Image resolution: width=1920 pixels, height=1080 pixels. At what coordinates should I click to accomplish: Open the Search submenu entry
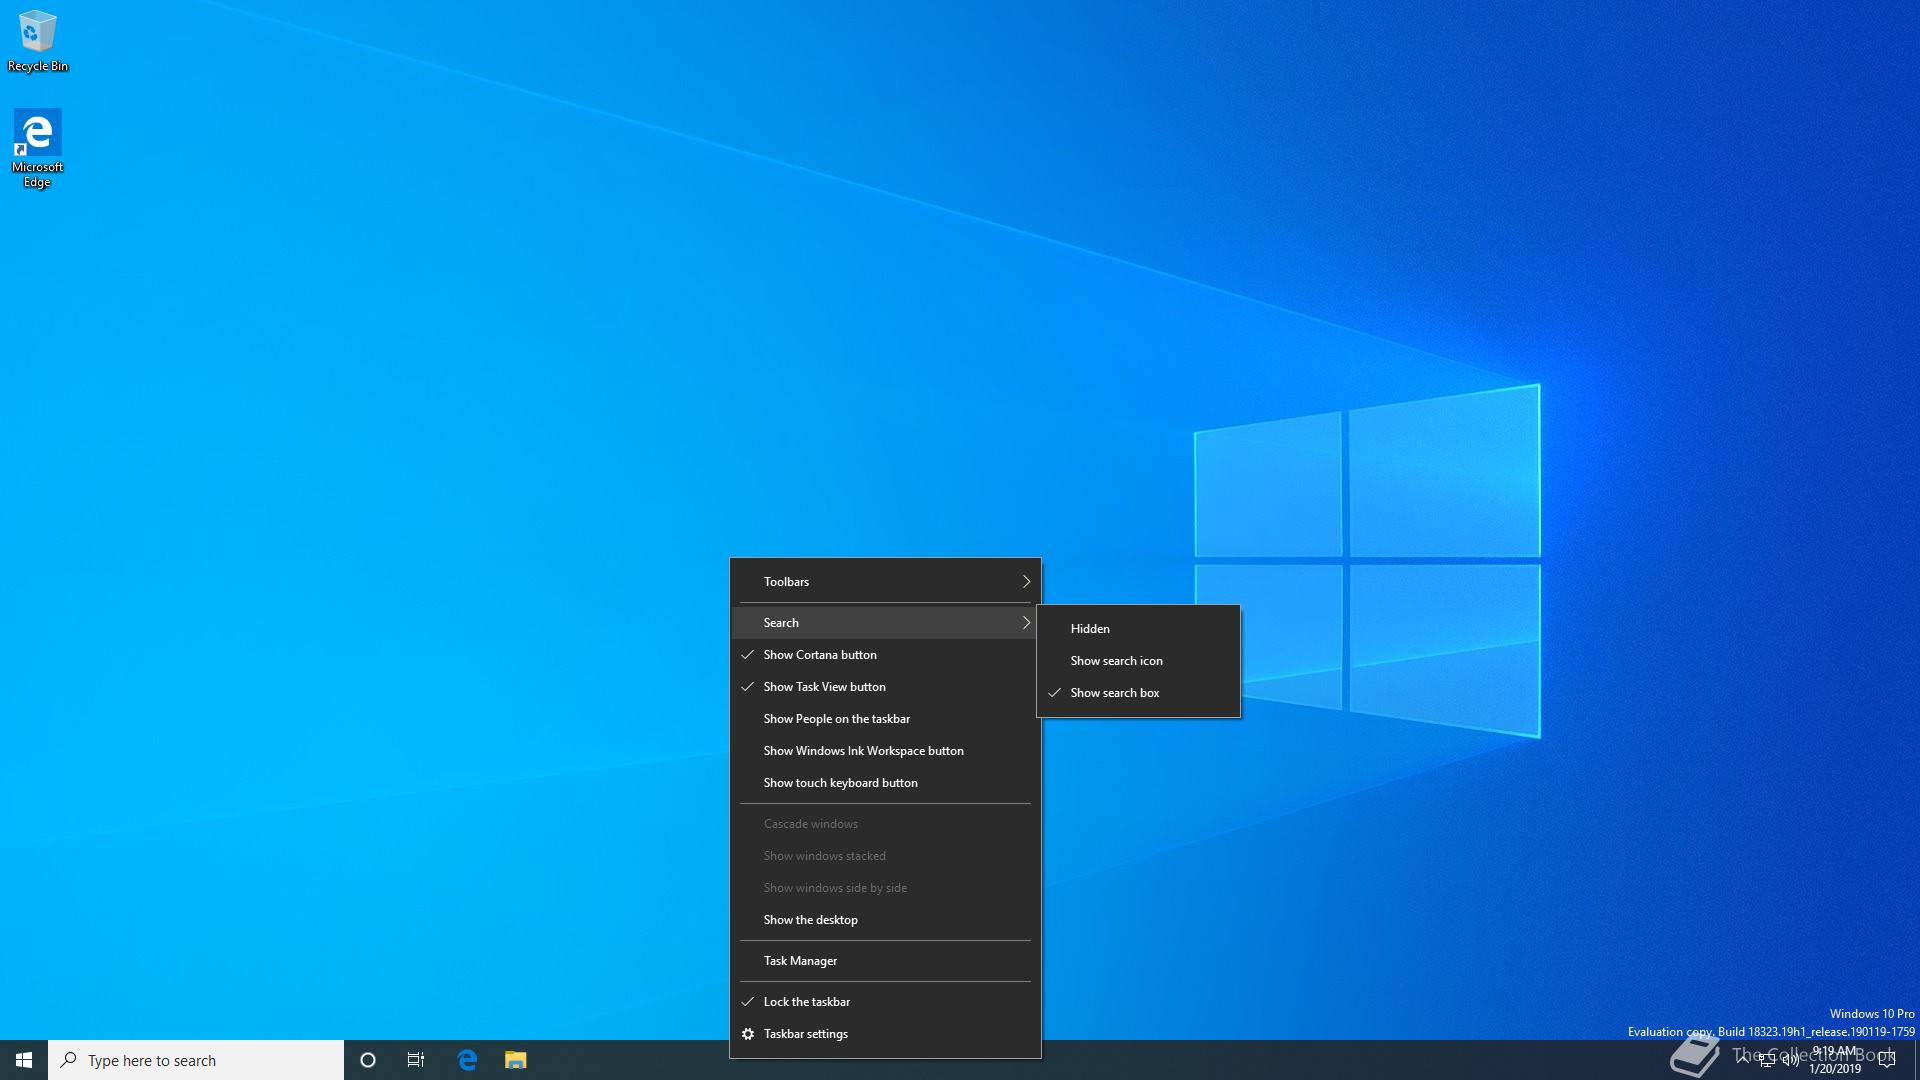[x=885, y=623]
